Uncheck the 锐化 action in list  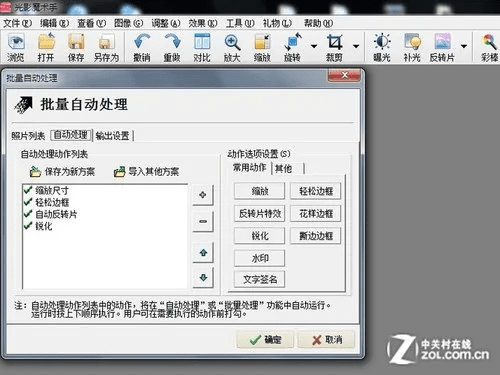pos(28,226)
